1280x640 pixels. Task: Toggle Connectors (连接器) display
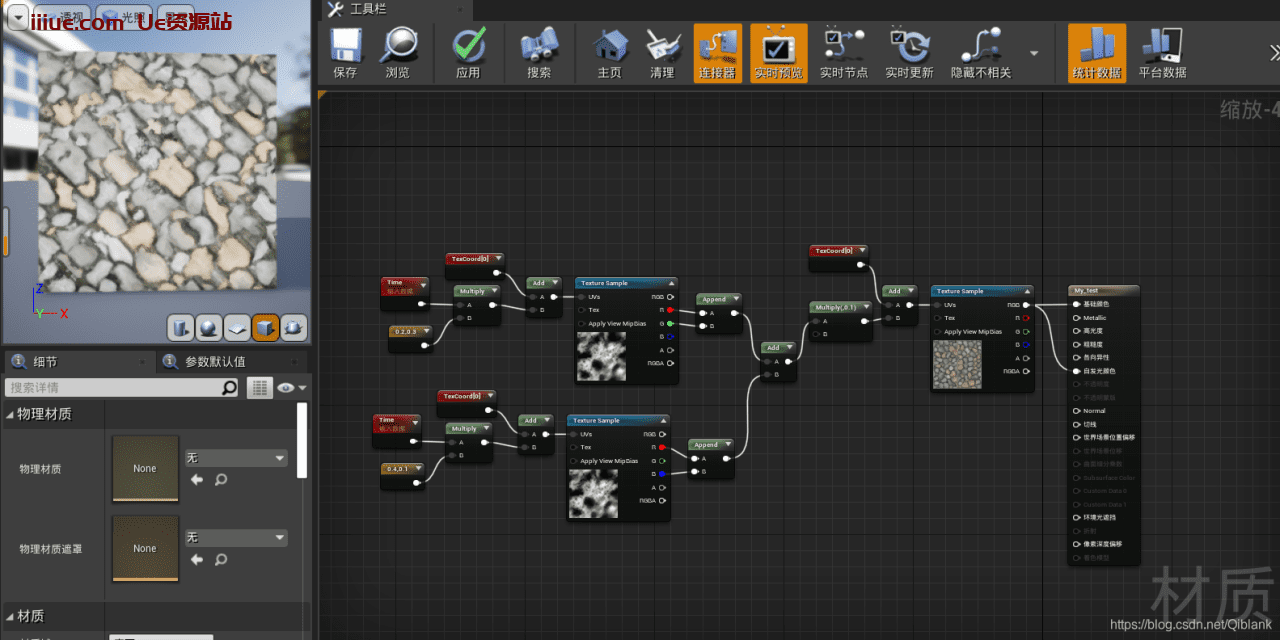pyautogui.click(x=717, y=52)
